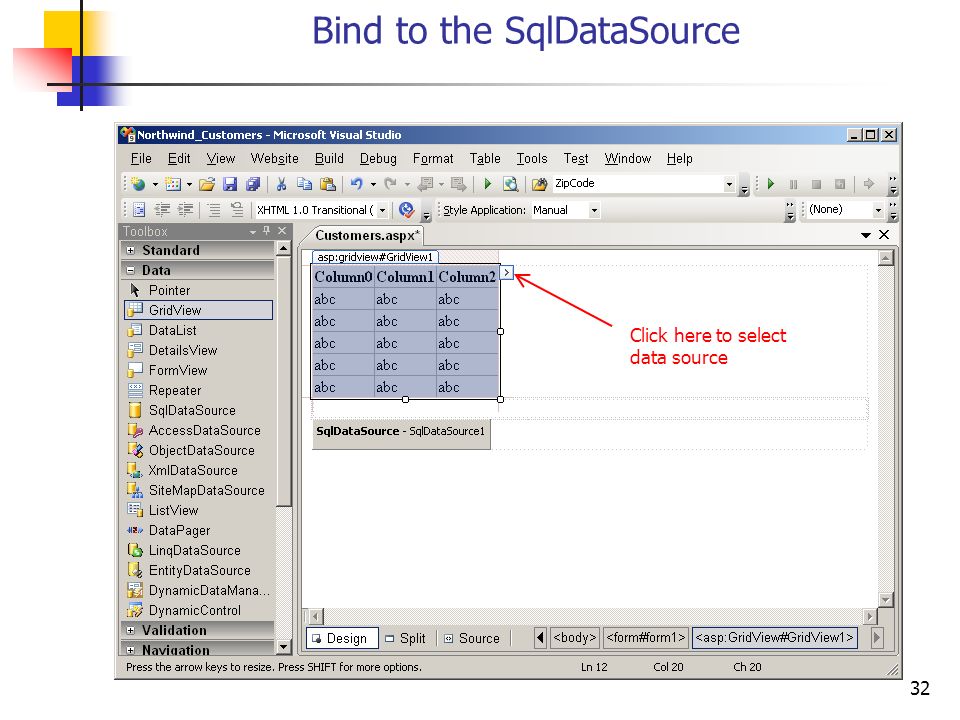Click the debug Continue green arrow

[x=771, y=184]
